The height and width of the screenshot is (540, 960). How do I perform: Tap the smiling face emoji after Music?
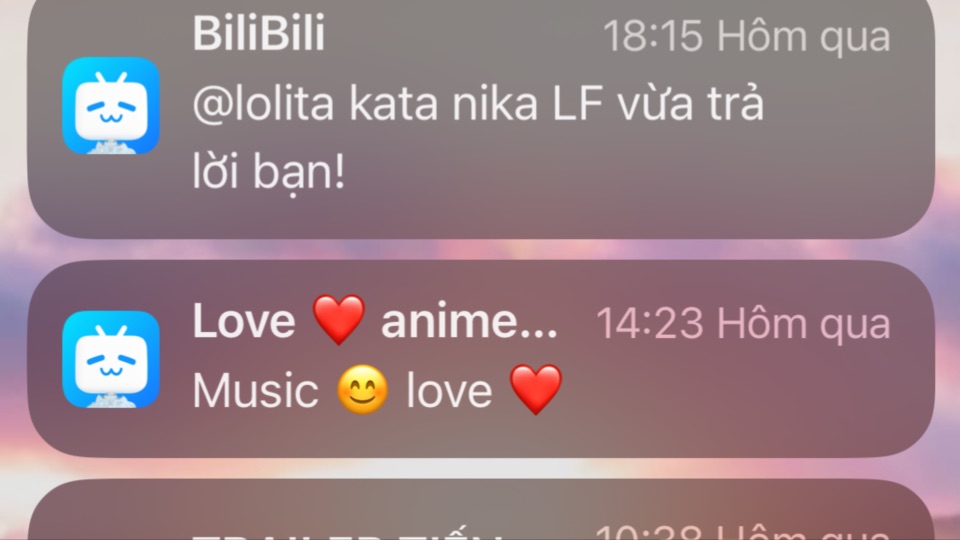[x=362, y=390]
